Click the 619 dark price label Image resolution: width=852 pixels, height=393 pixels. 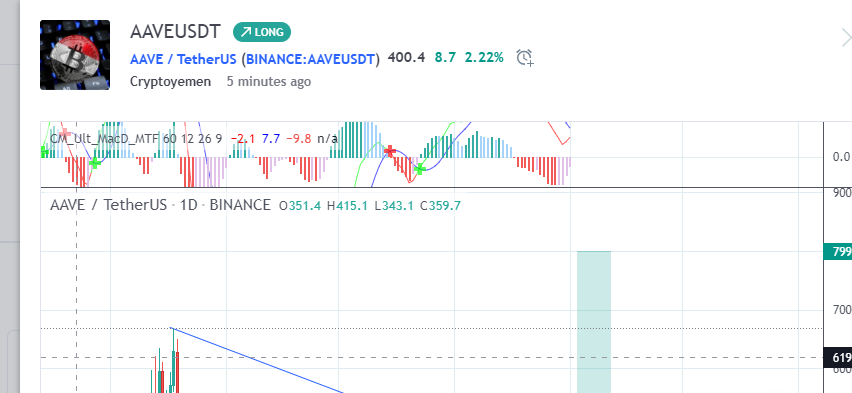[838, 357]
